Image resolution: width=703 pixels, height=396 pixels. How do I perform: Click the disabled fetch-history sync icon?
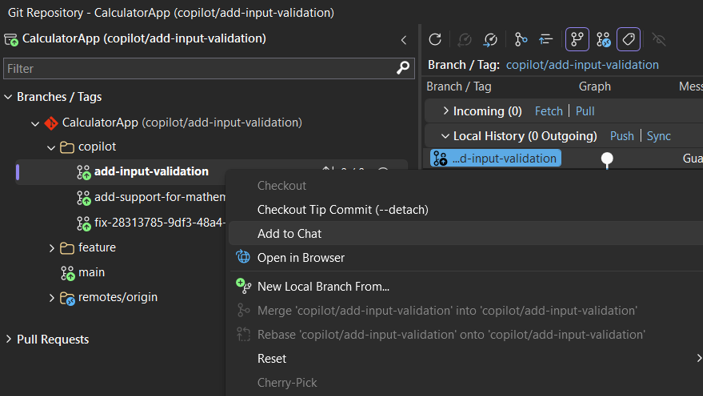coord(464,39)
